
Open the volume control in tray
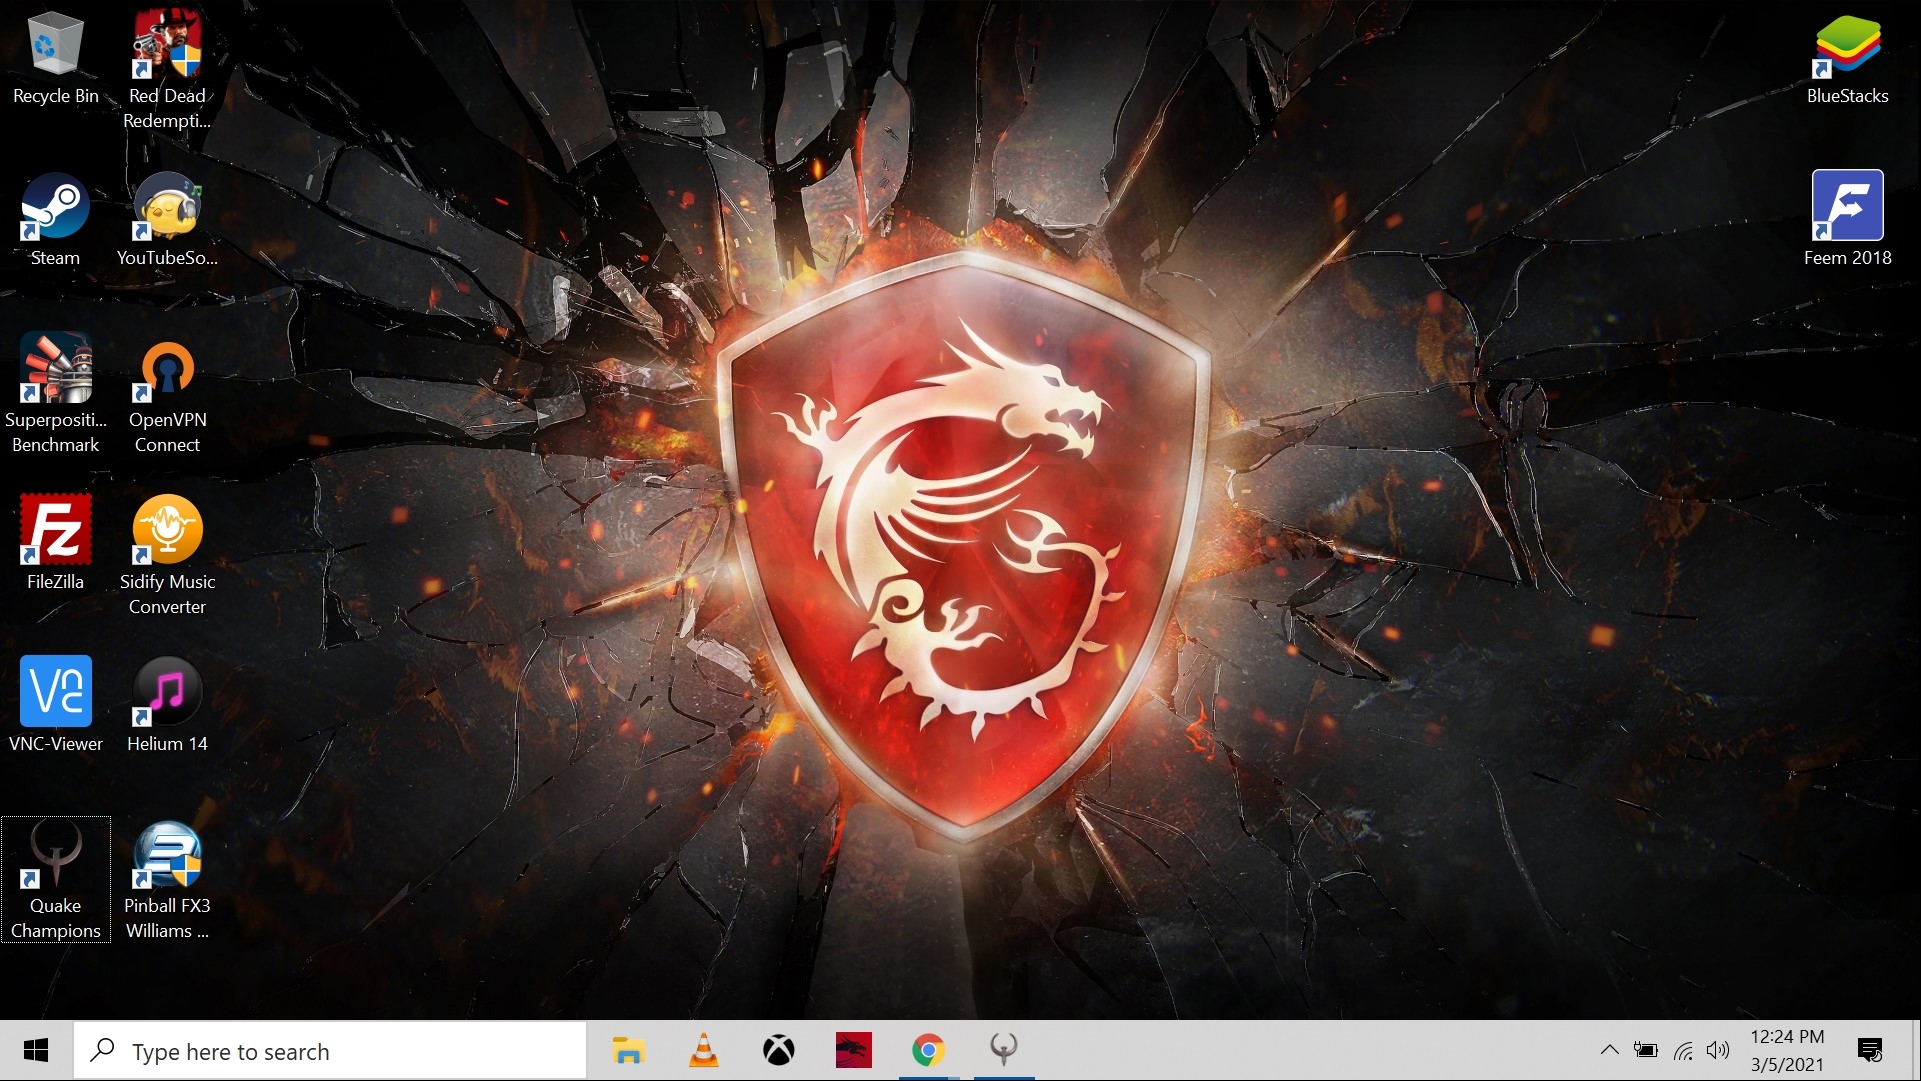[1718, 1050]
